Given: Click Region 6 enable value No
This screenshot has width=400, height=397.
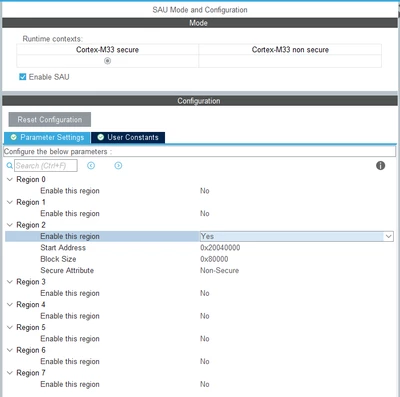Looking at the screenshot, I should coord(205,361).
